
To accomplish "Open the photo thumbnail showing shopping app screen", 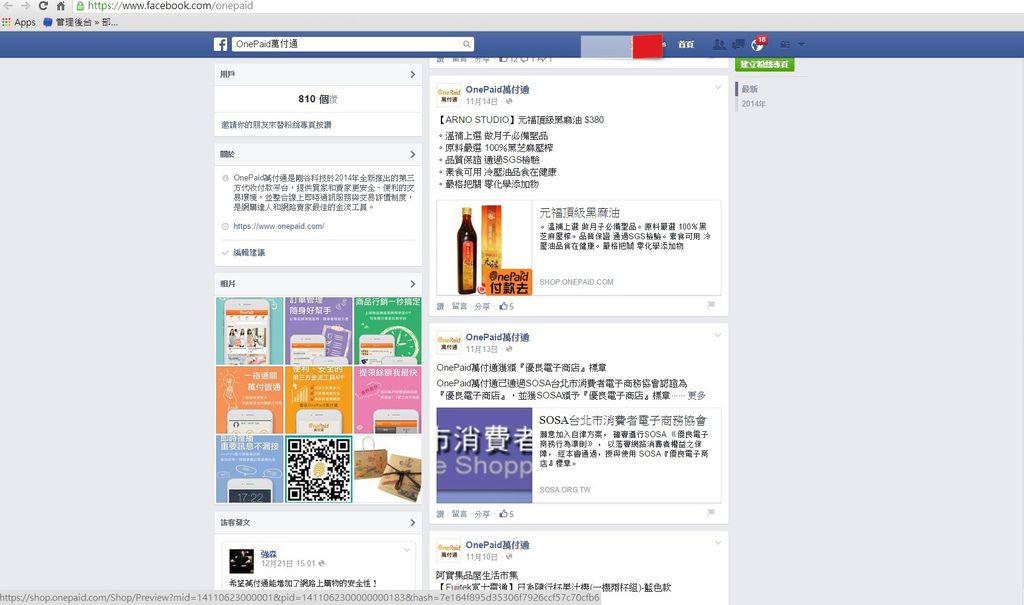I will tap(249, 331).
